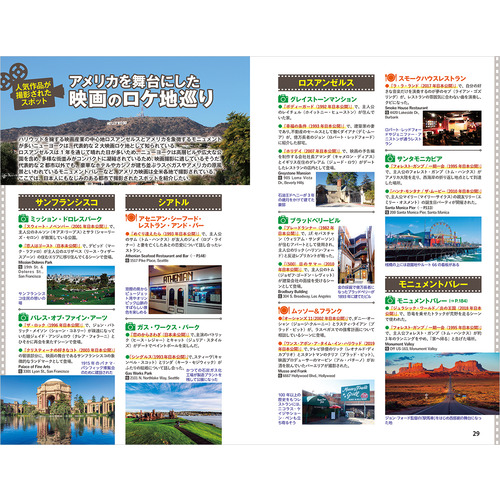The width and height of the screenshot is (500, 500).
Task: Click the highlighted movie title ボディーガード
Action: point(318,106)
